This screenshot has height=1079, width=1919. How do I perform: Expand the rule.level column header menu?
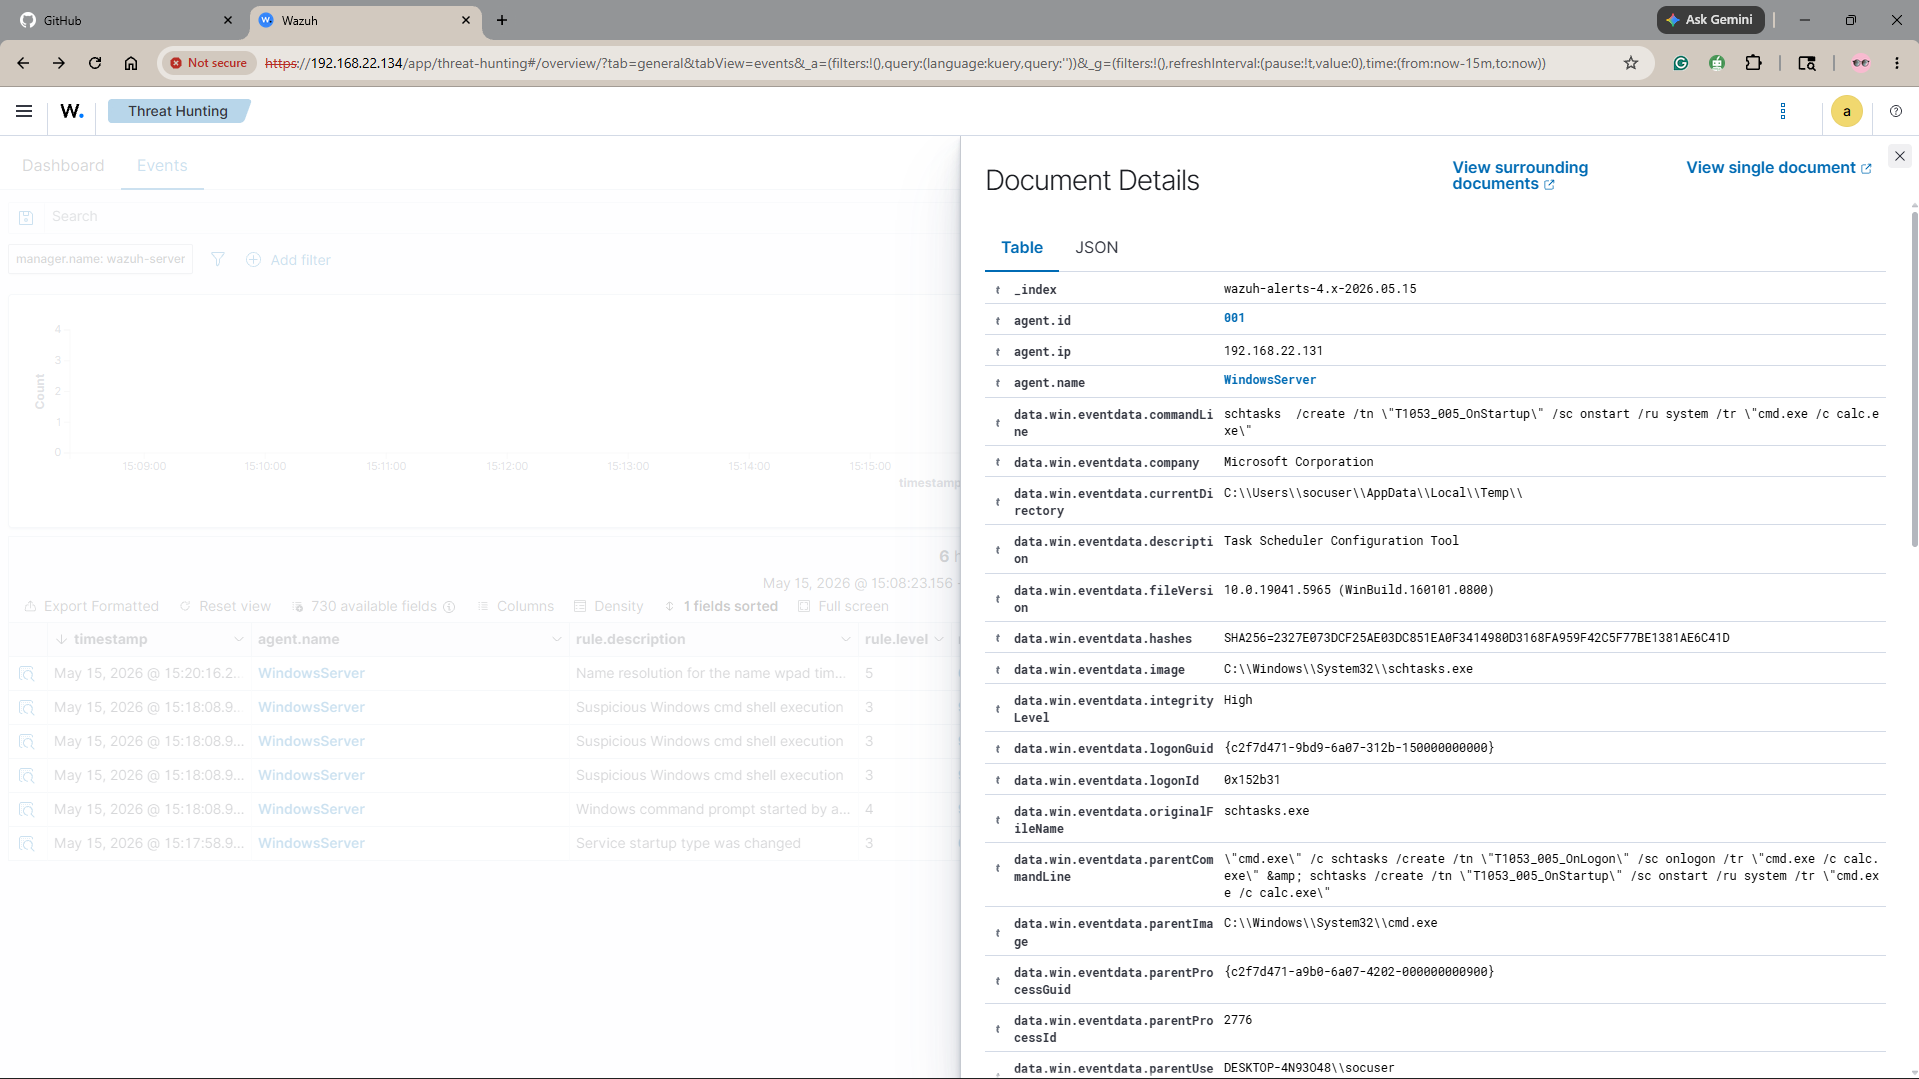939,639
